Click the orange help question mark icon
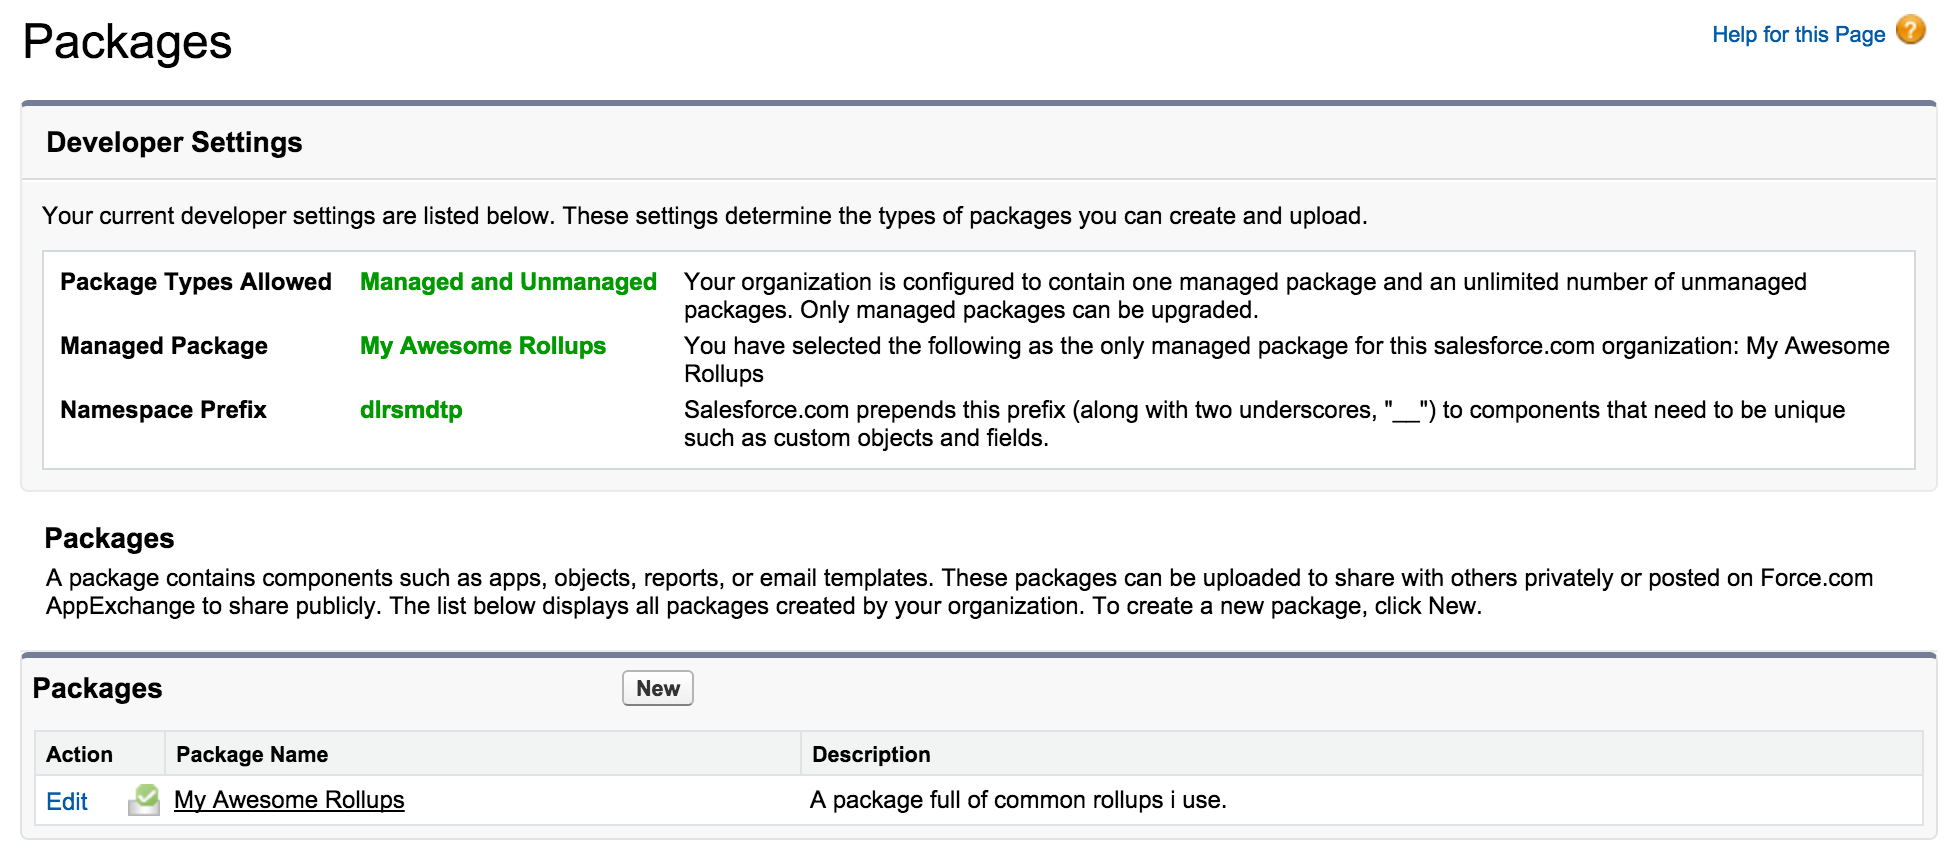1956x854 pixels. (x=1910, y=31)
